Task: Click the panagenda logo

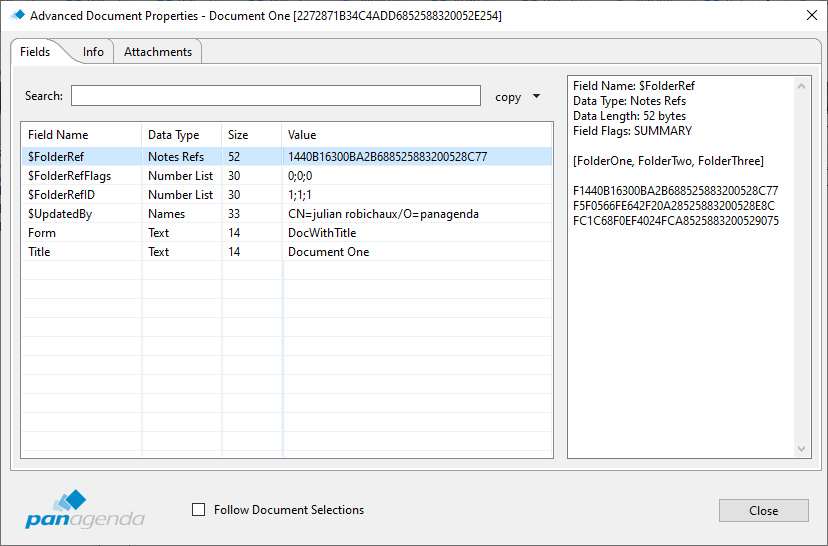Action: click(84, 510)
